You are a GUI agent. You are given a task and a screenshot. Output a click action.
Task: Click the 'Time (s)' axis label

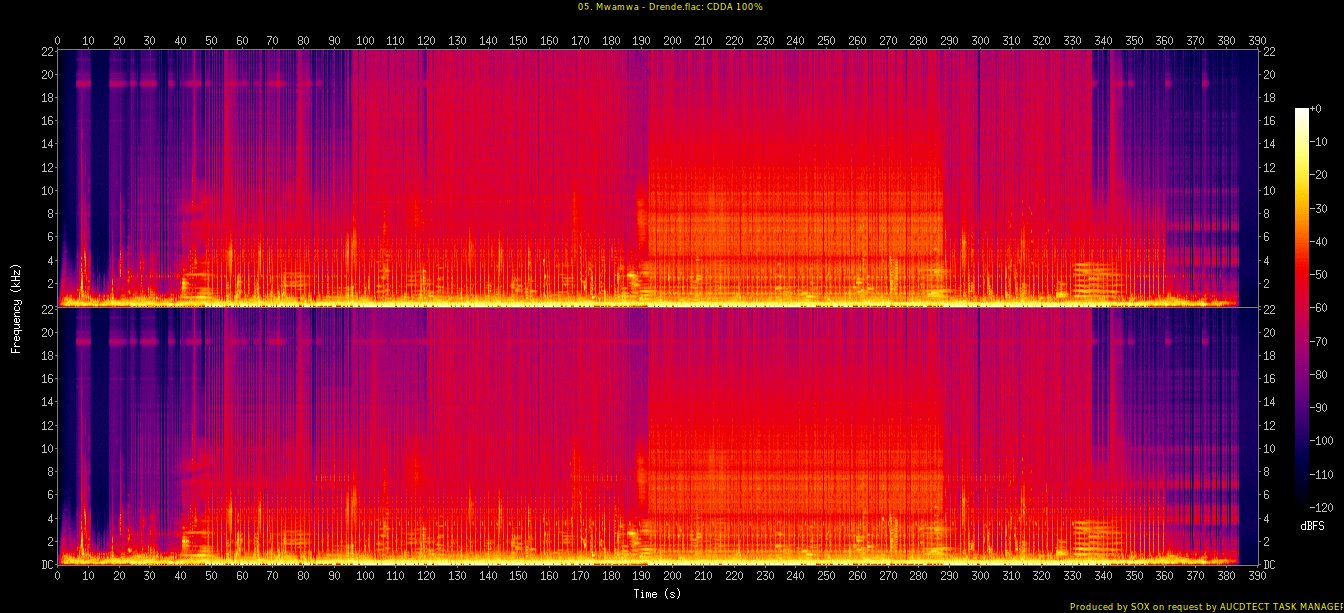(x=657, y=594)
